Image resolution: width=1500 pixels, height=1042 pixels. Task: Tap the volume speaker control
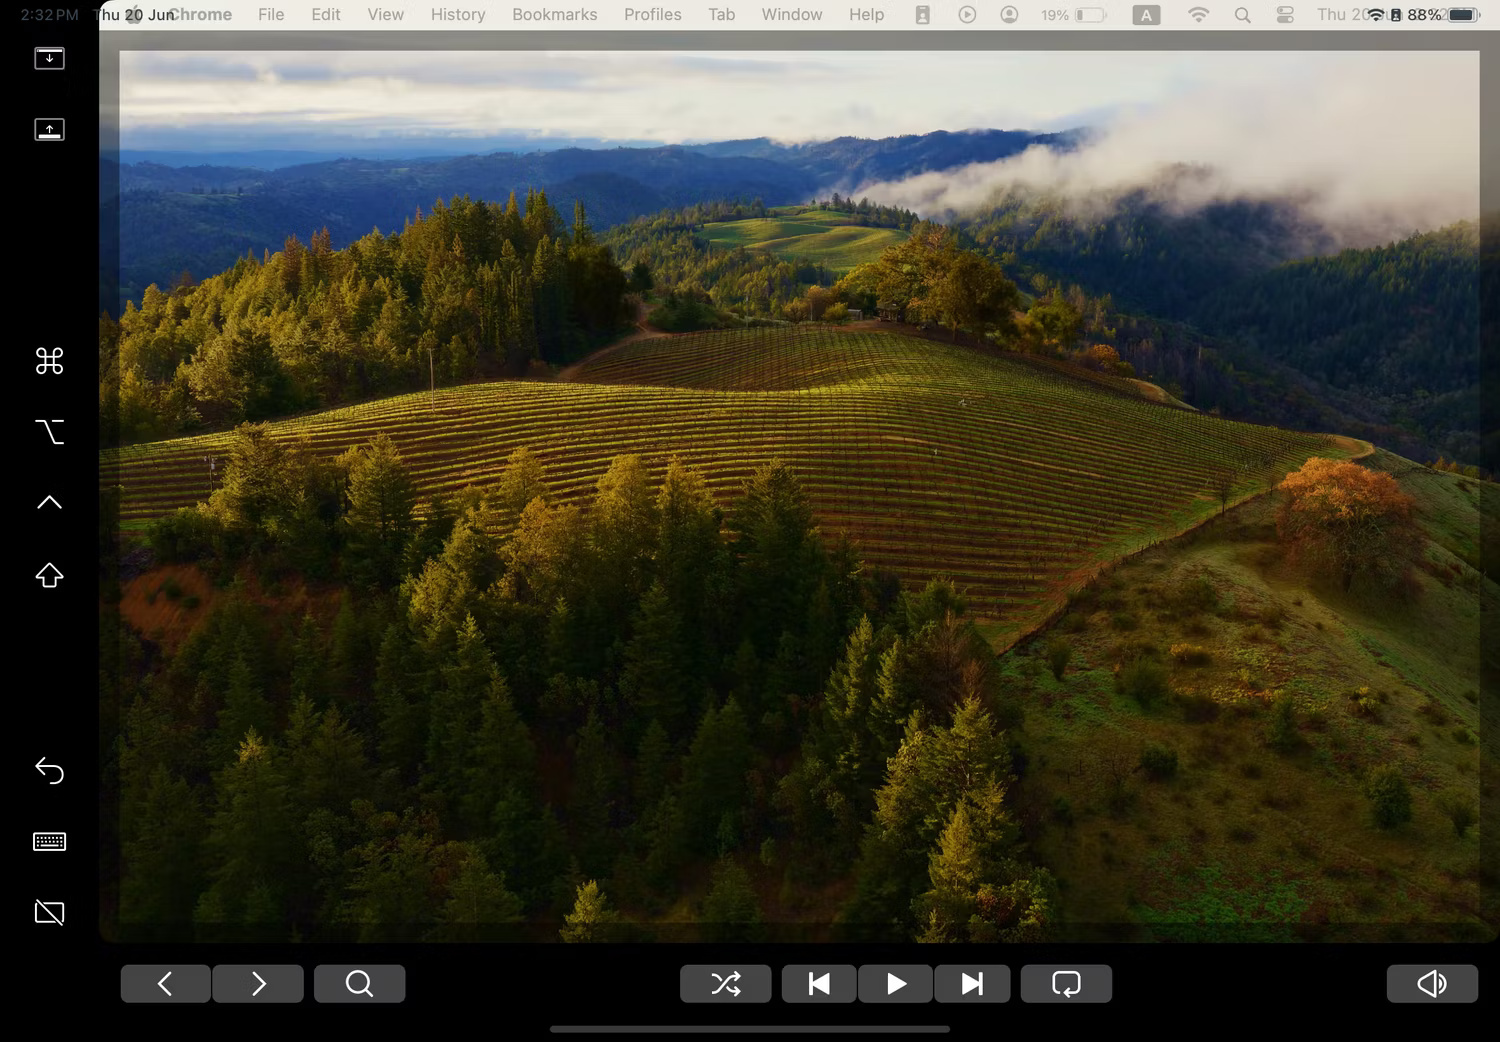pos(1432,983)
